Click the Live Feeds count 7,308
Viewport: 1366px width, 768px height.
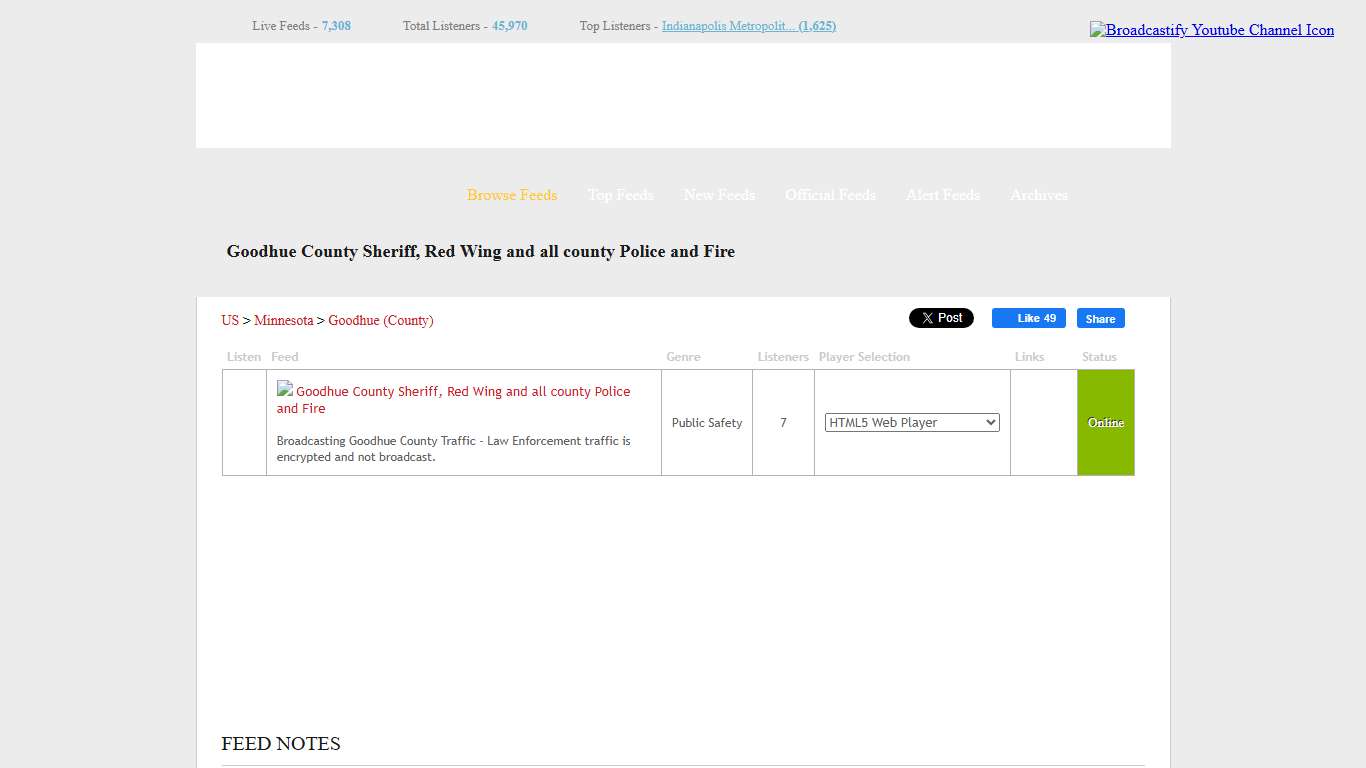click(x=336, y=26)
